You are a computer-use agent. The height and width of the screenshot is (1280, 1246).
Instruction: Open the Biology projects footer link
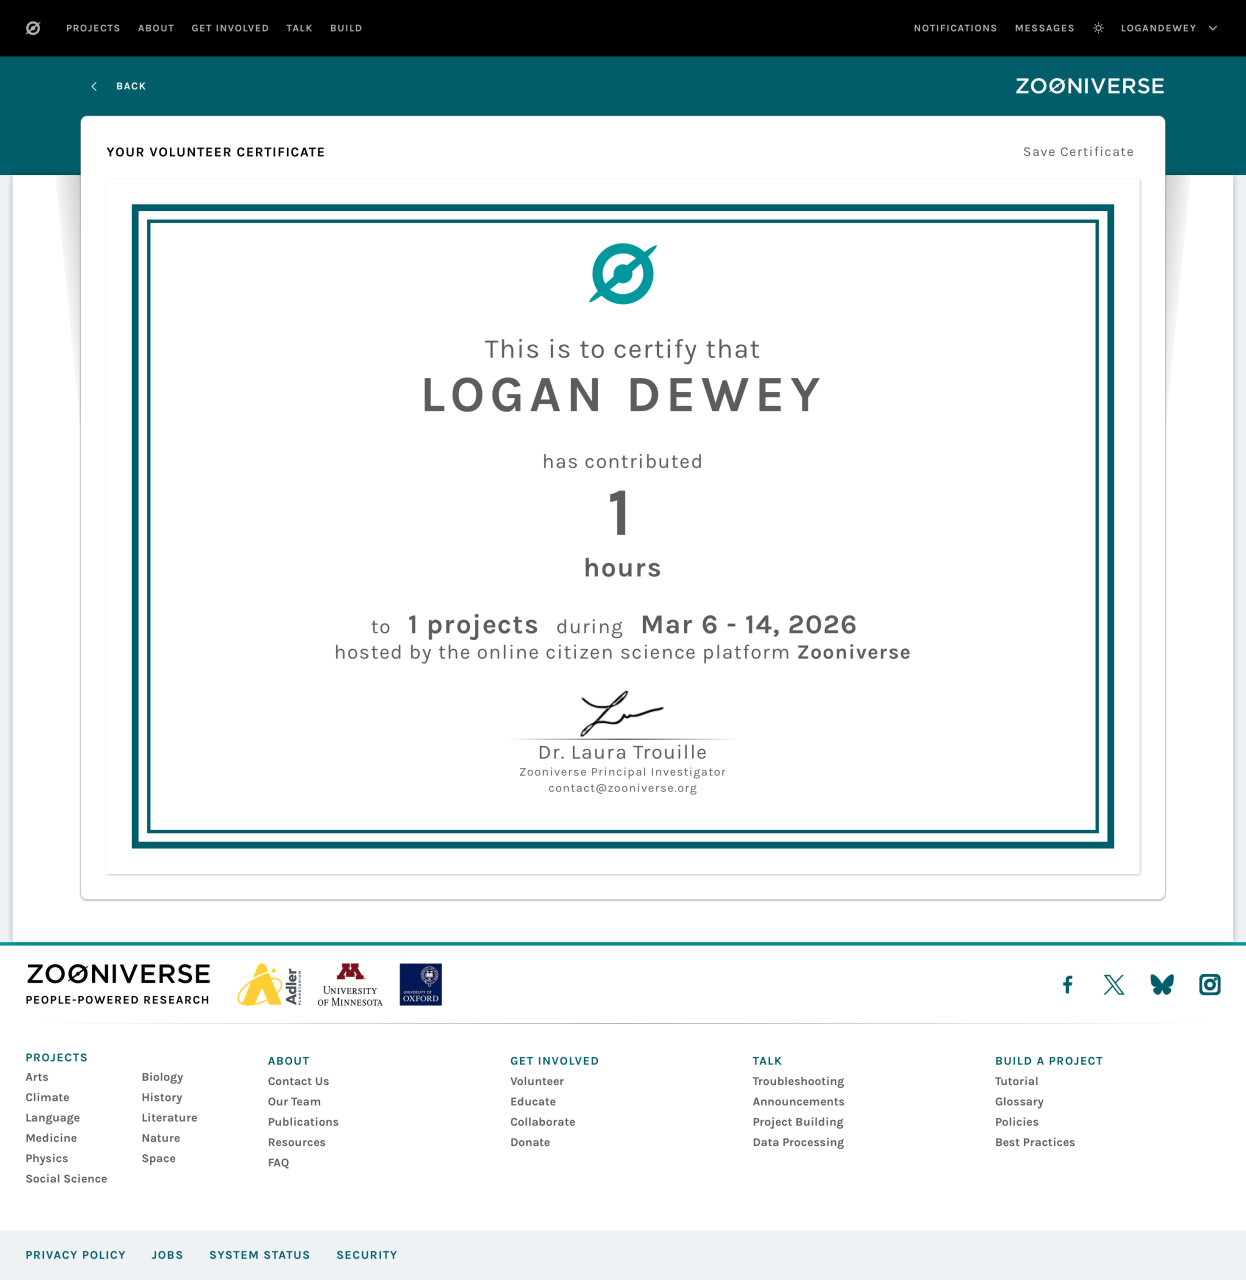(x=162, y=1077)
